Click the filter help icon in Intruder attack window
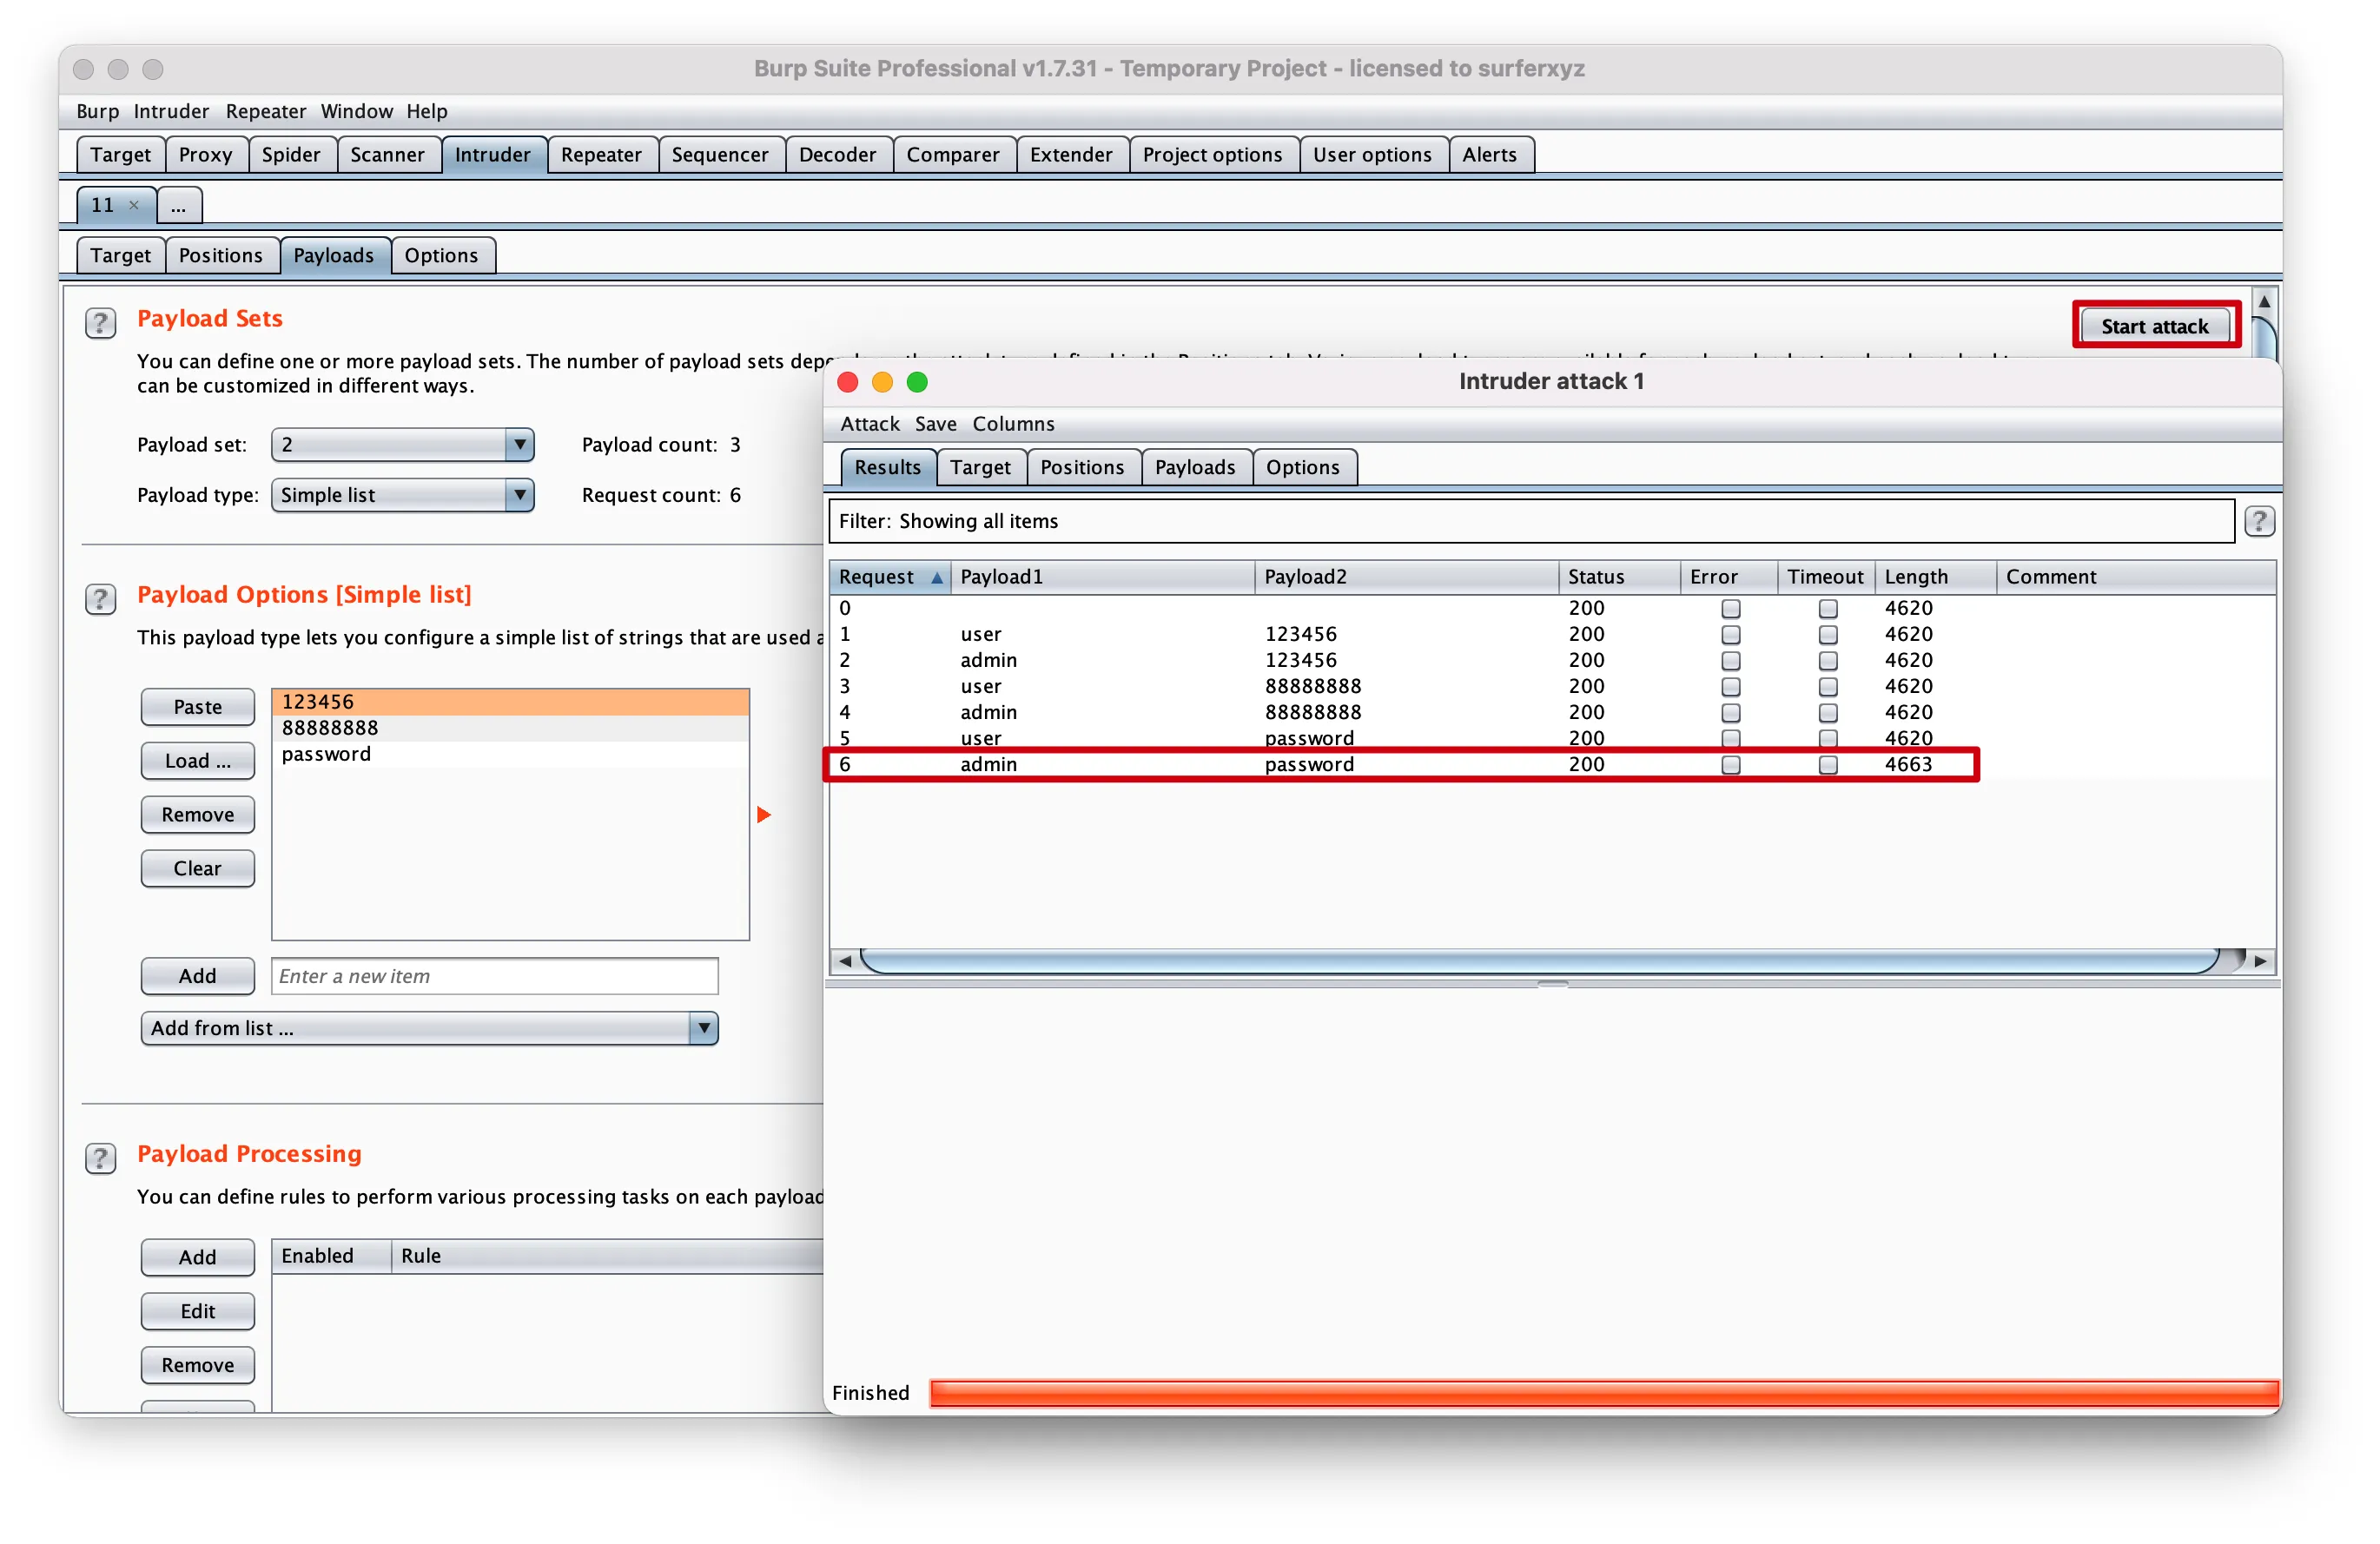The height and width of the screenshot is (1544, 2380). (x=2259, y=521)
